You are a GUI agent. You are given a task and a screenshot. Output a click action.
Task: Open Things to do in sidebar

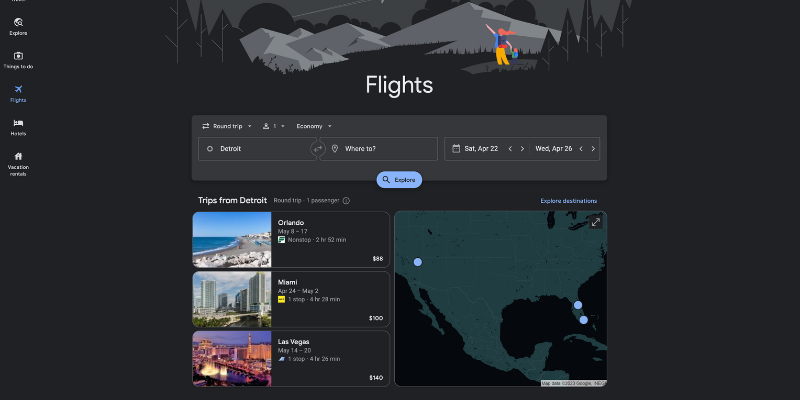[x=18, y=60]
